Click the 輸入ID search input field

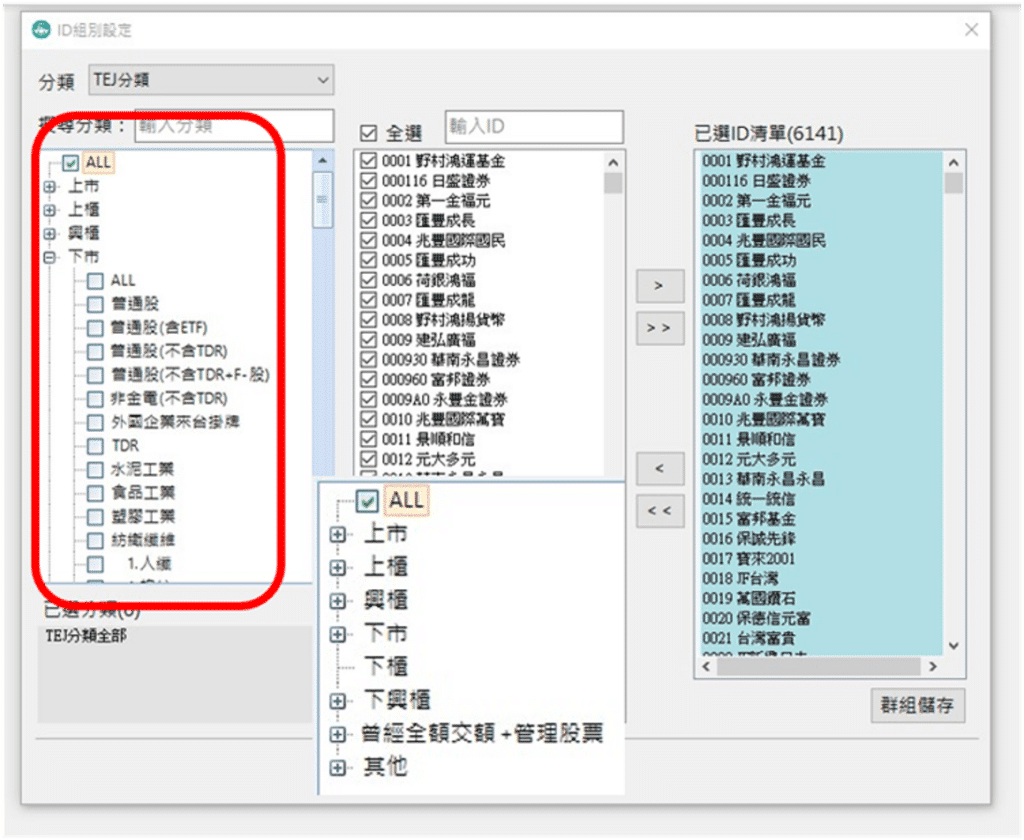[534, 126]
